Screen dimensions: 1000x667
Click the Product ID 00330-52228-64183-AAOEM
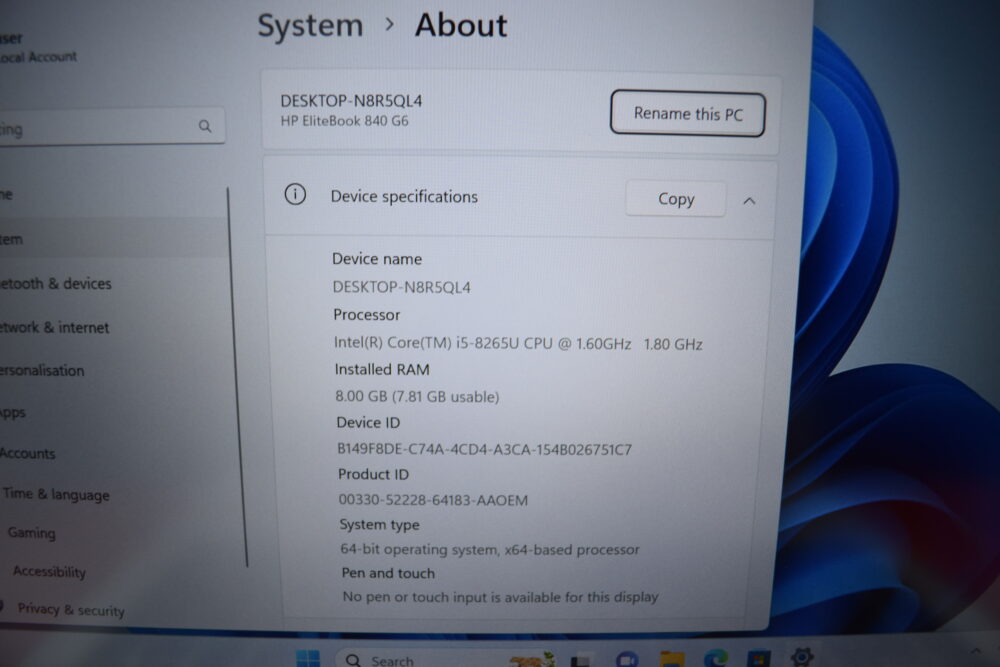[433, 500]
